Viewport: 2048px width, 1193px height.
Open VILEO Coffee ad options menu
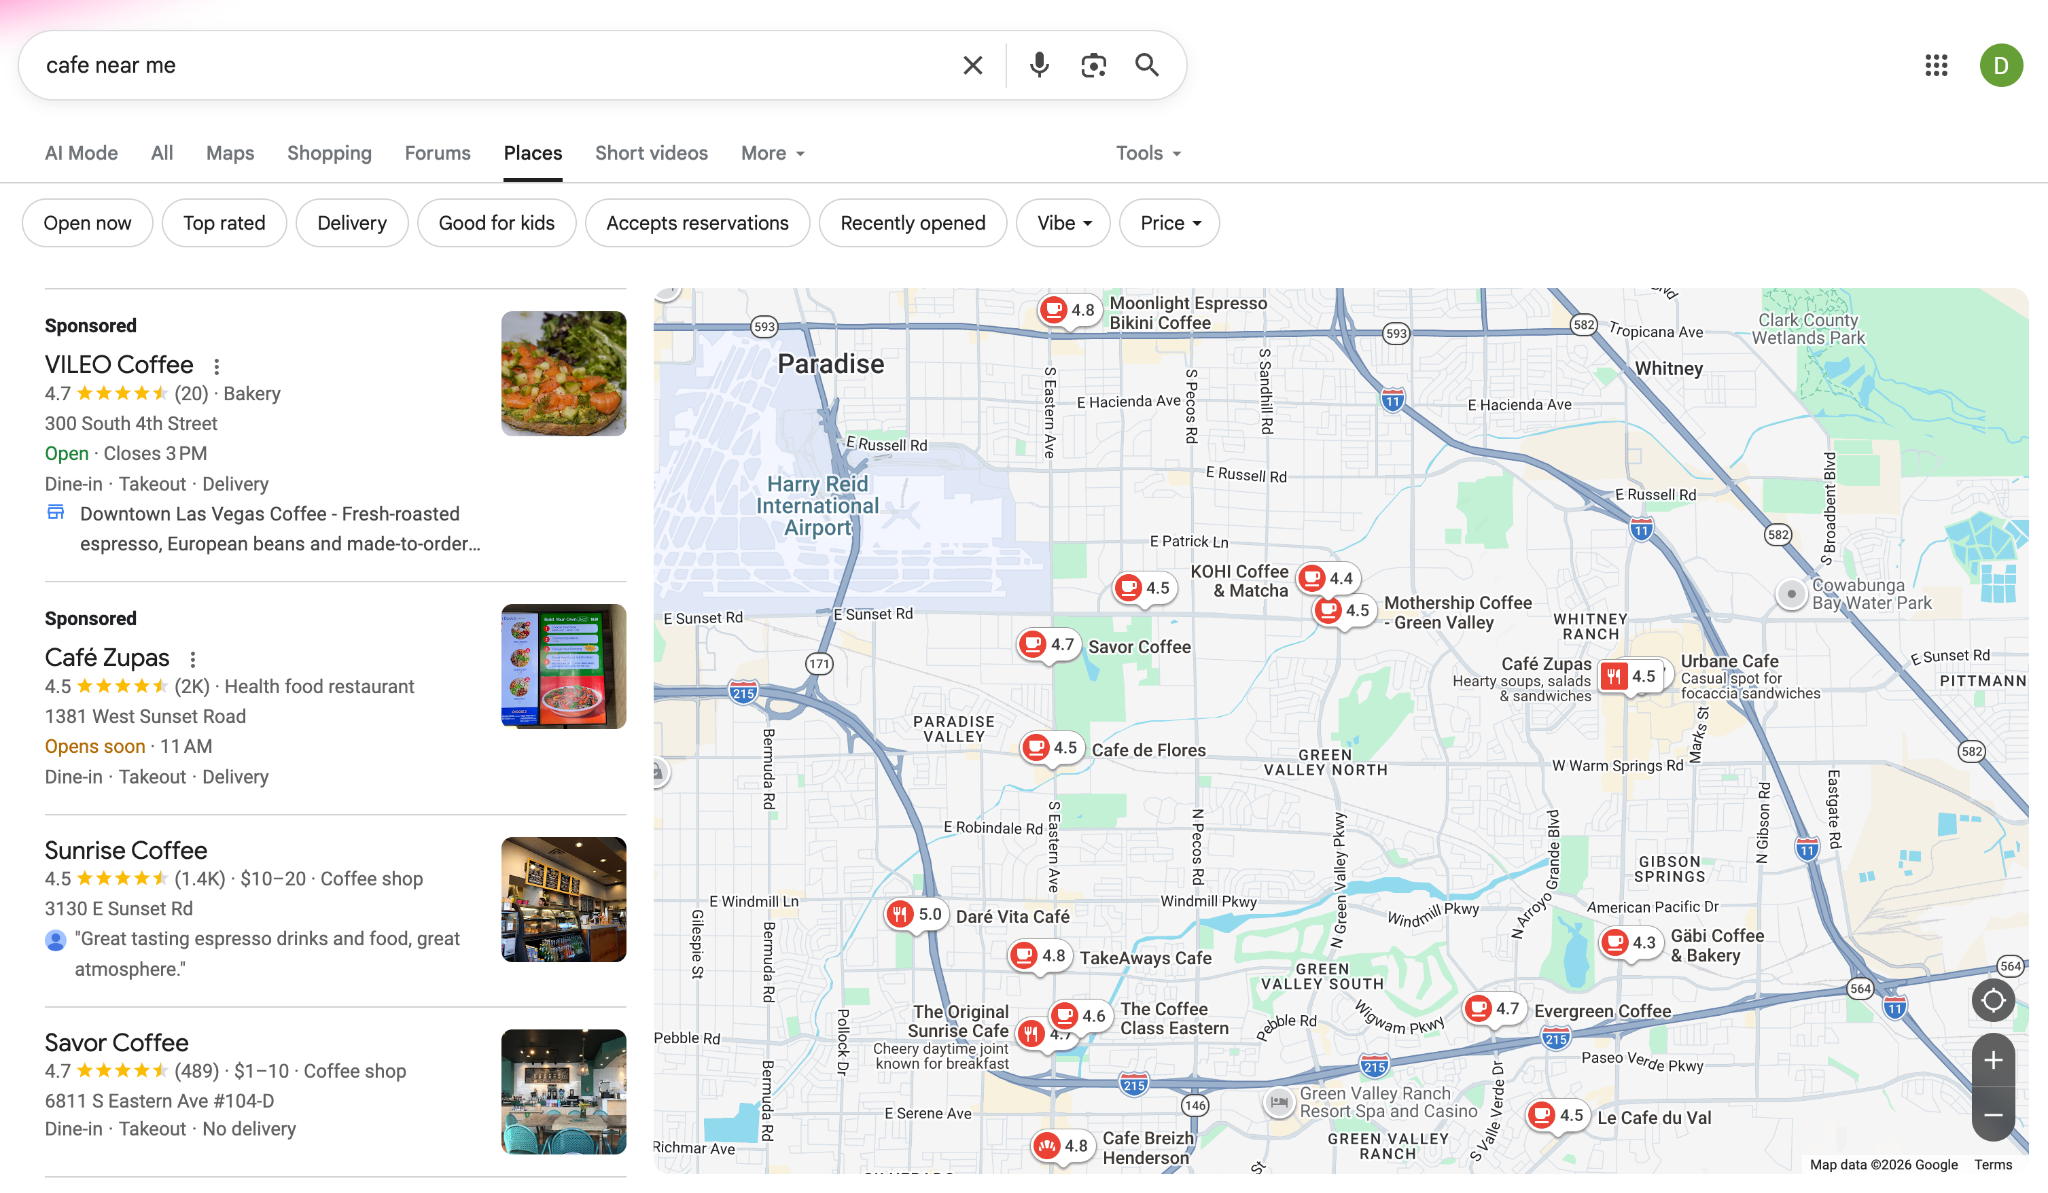coord(216,366)
